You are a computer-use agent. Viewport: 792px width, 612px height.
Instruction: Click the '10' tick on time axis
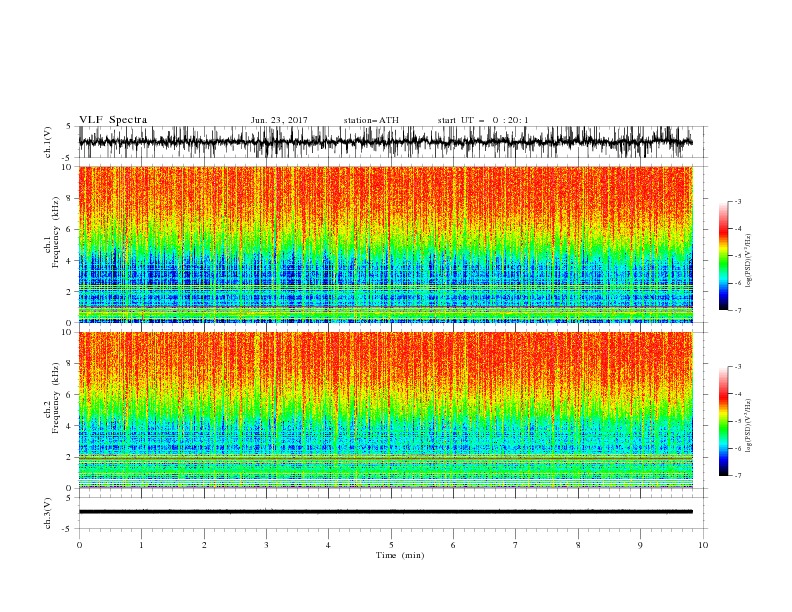[x=703, y=545]
